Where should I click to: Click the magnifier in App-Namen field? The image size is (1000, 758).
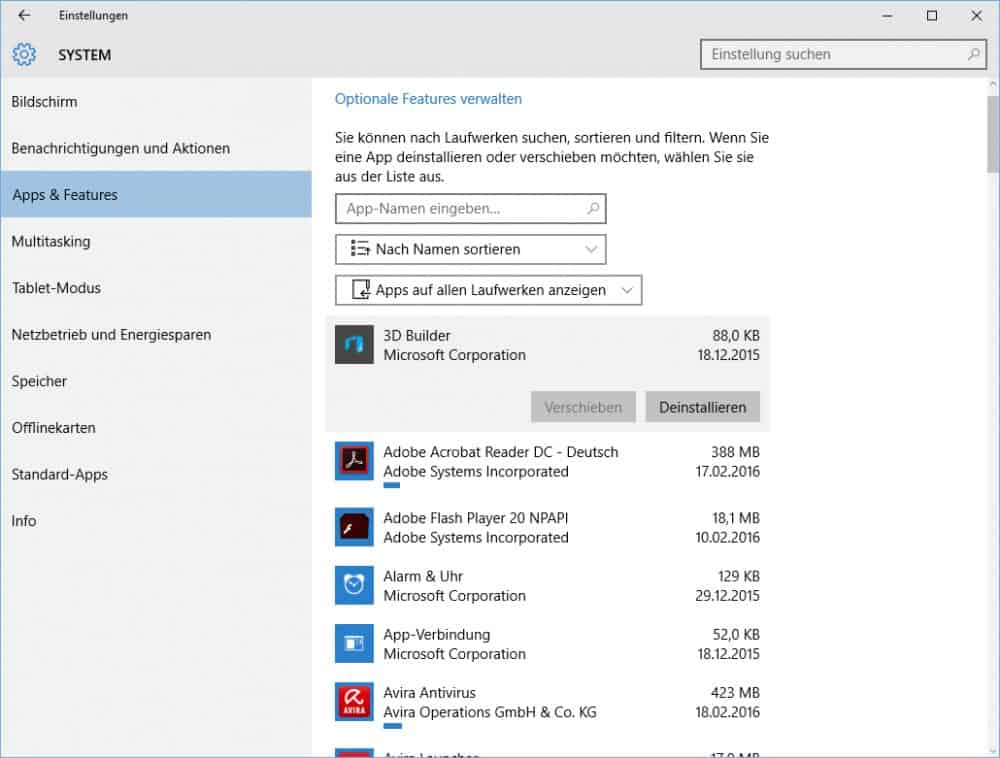(x=593, y=208)
